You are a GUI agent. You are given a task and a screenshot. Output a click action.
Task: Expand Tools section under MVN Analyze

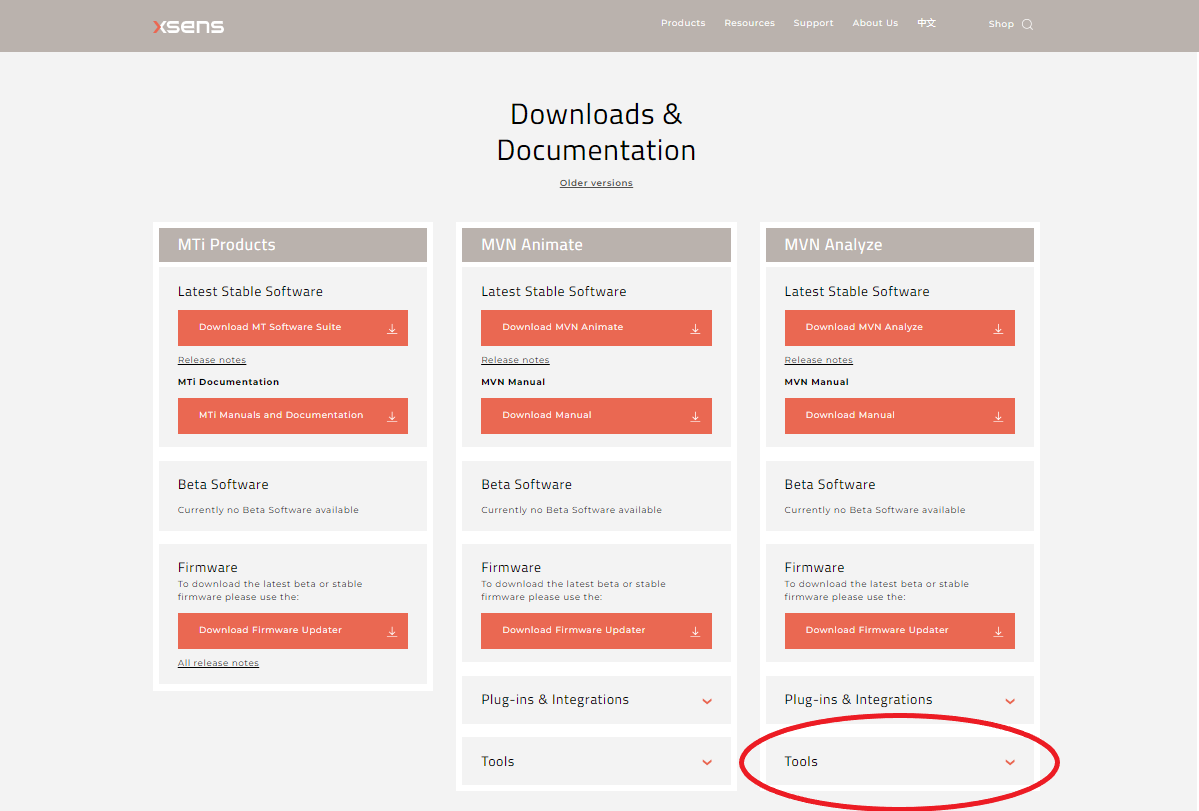tap(1010, 763)
